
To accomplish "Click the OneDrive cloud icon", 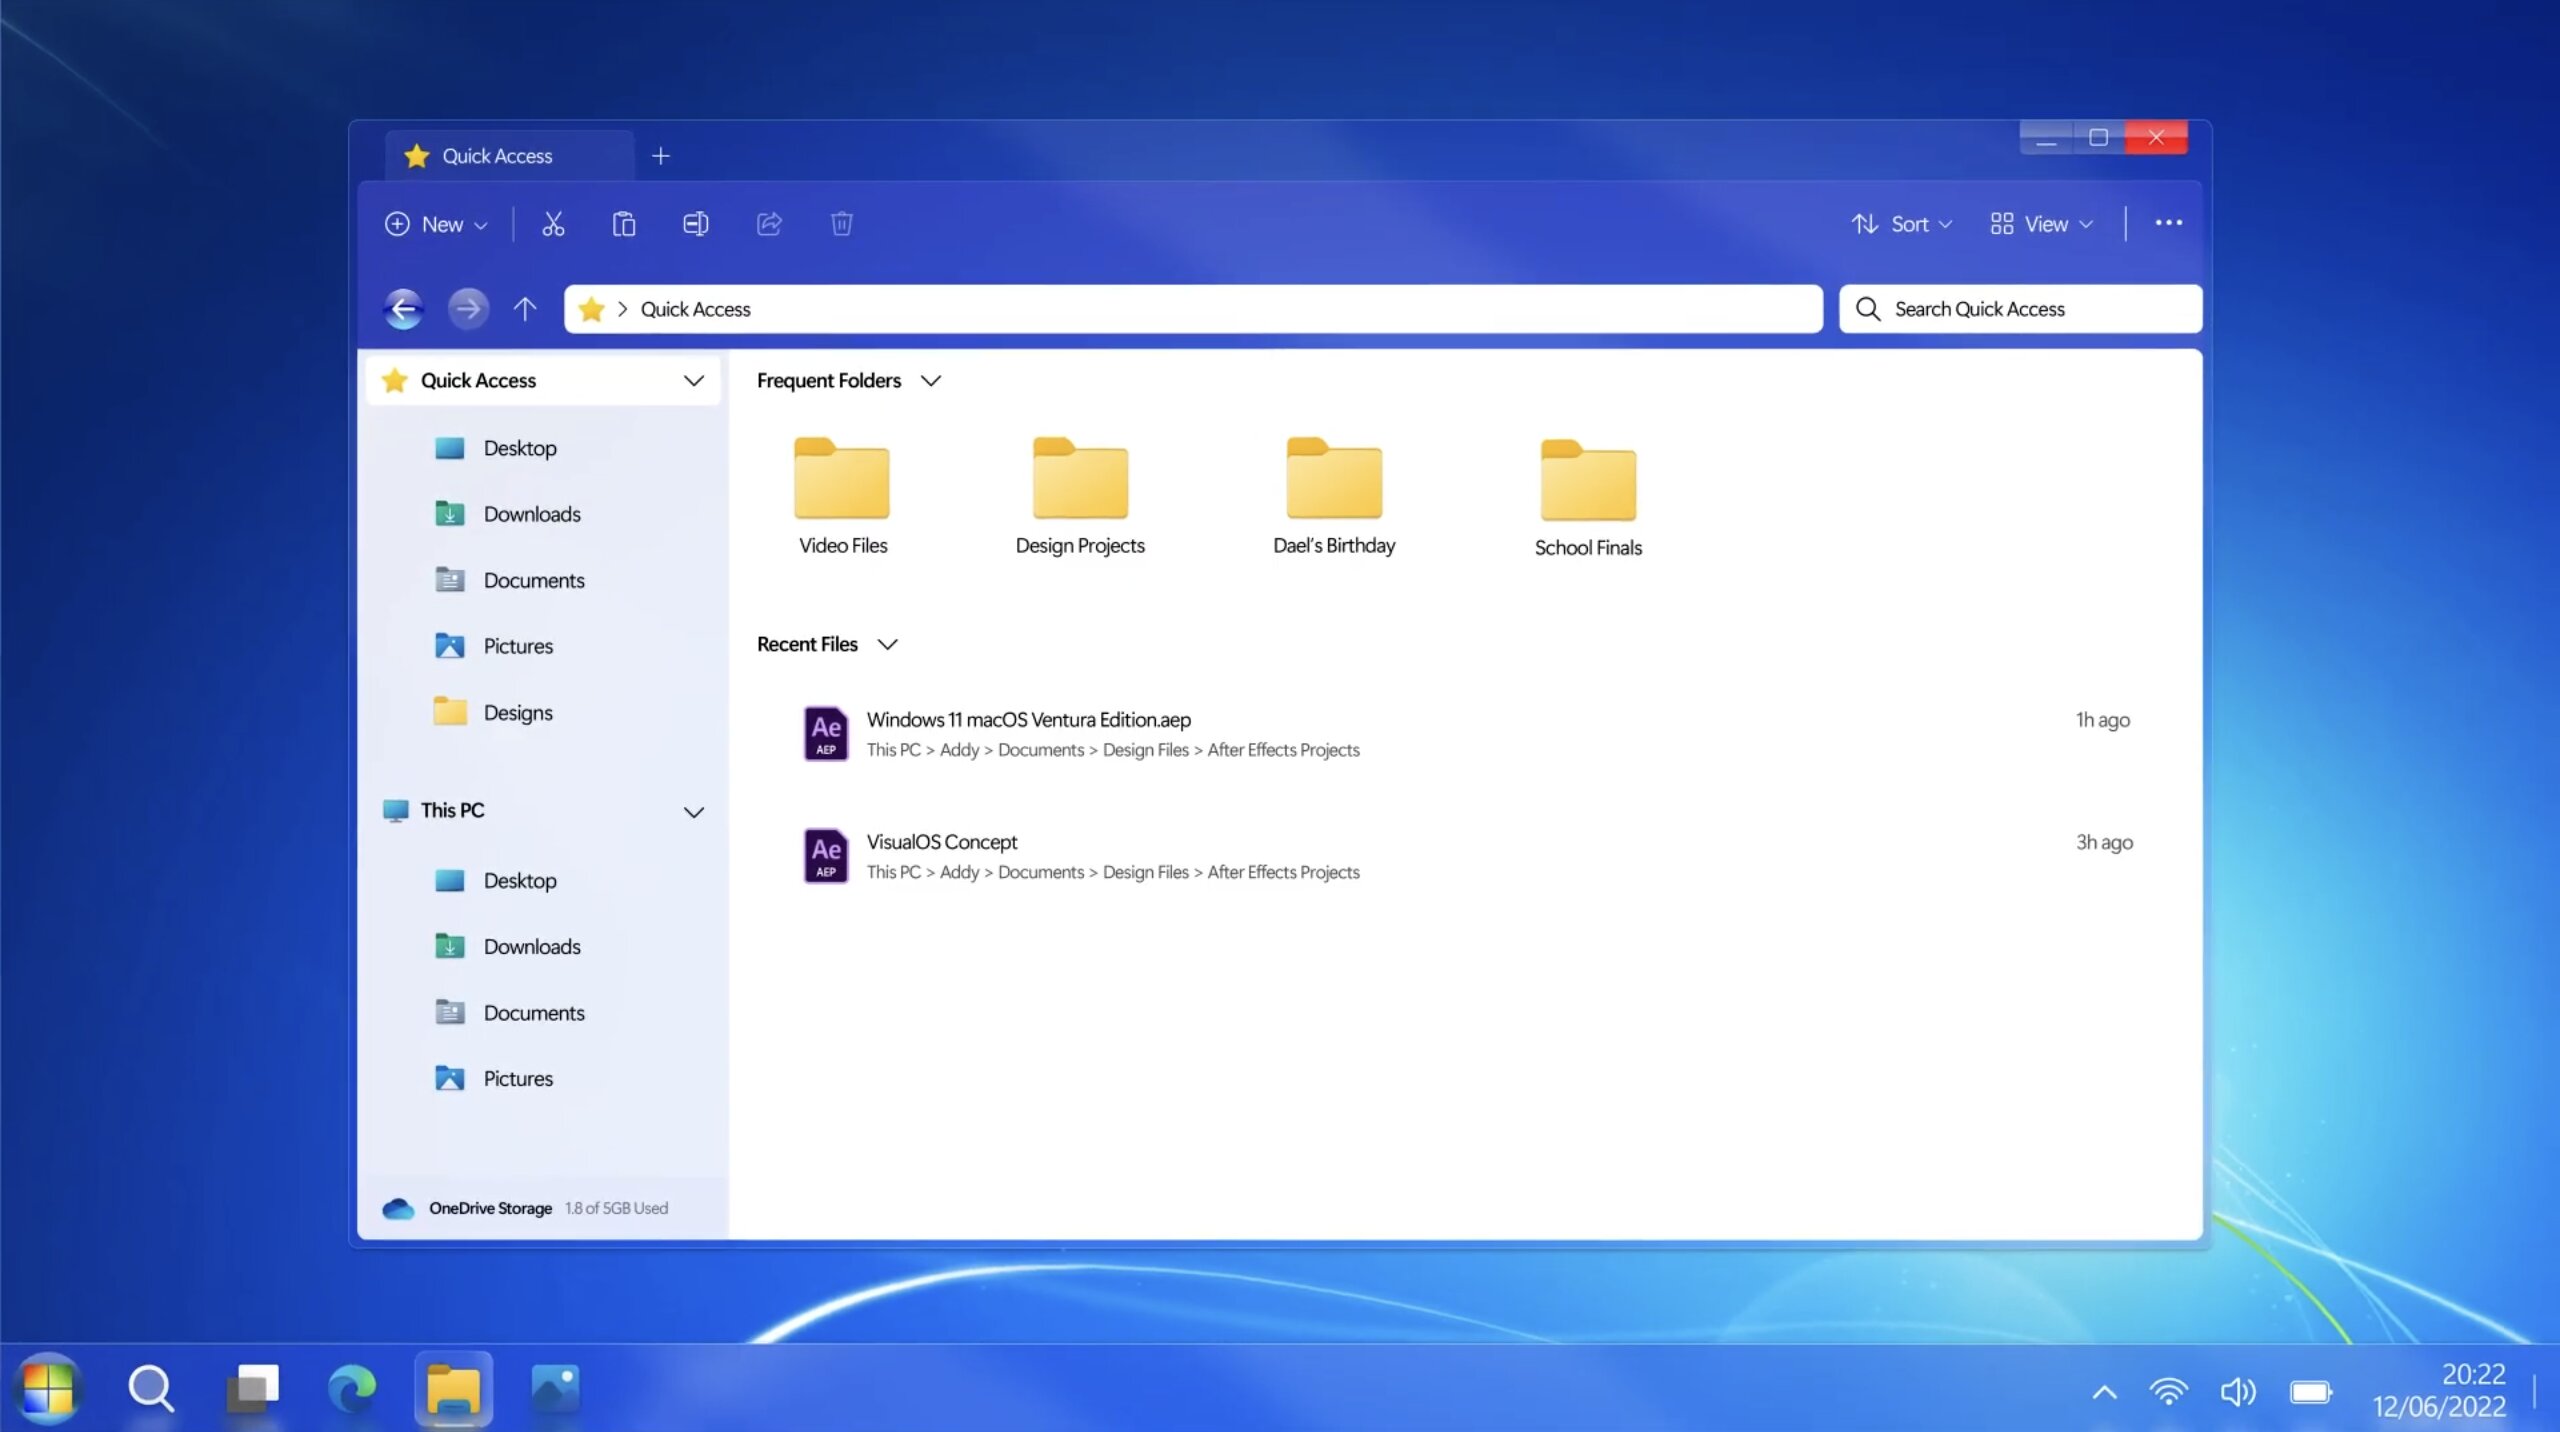I will click(x=398, y=1208).
